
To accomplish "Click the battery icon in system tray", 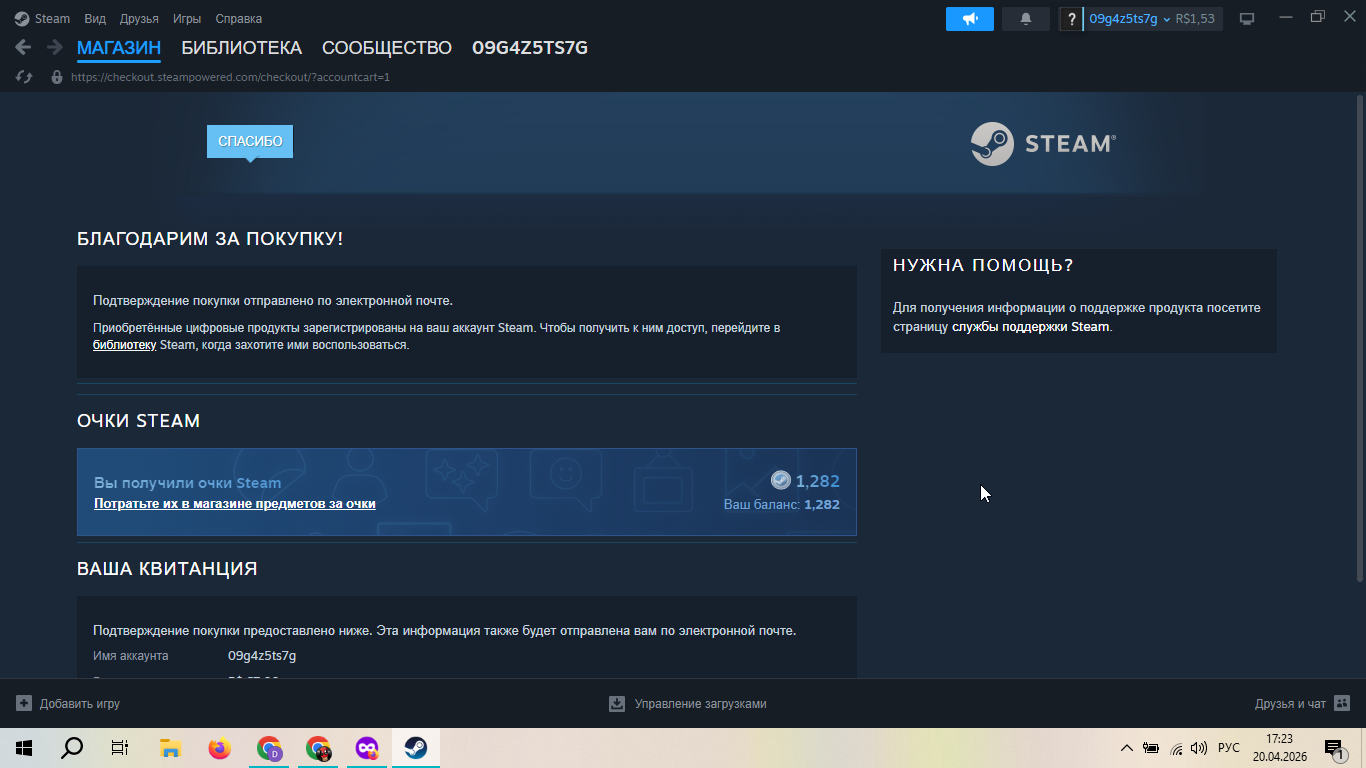I will (x=1151, y=748).
